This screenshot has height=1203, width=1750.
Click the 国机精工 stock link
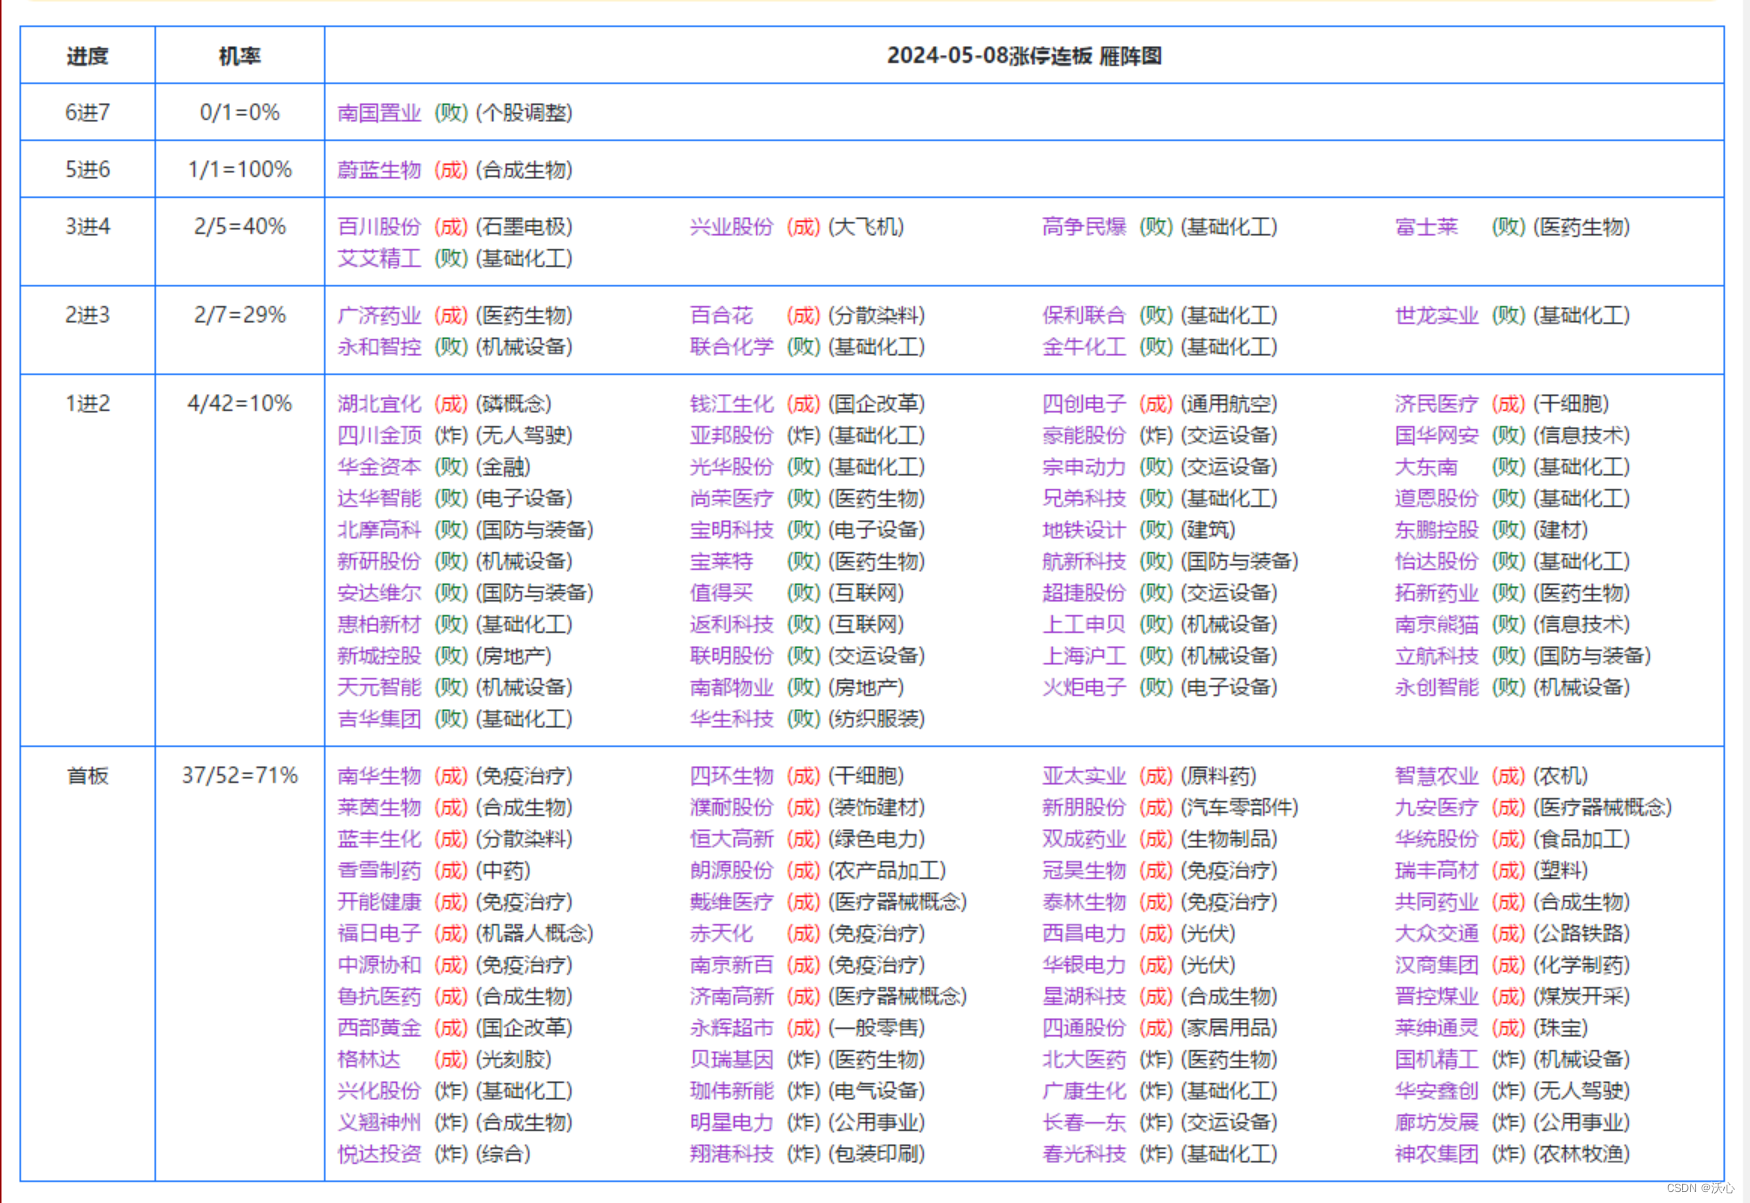(1437, 1060)
